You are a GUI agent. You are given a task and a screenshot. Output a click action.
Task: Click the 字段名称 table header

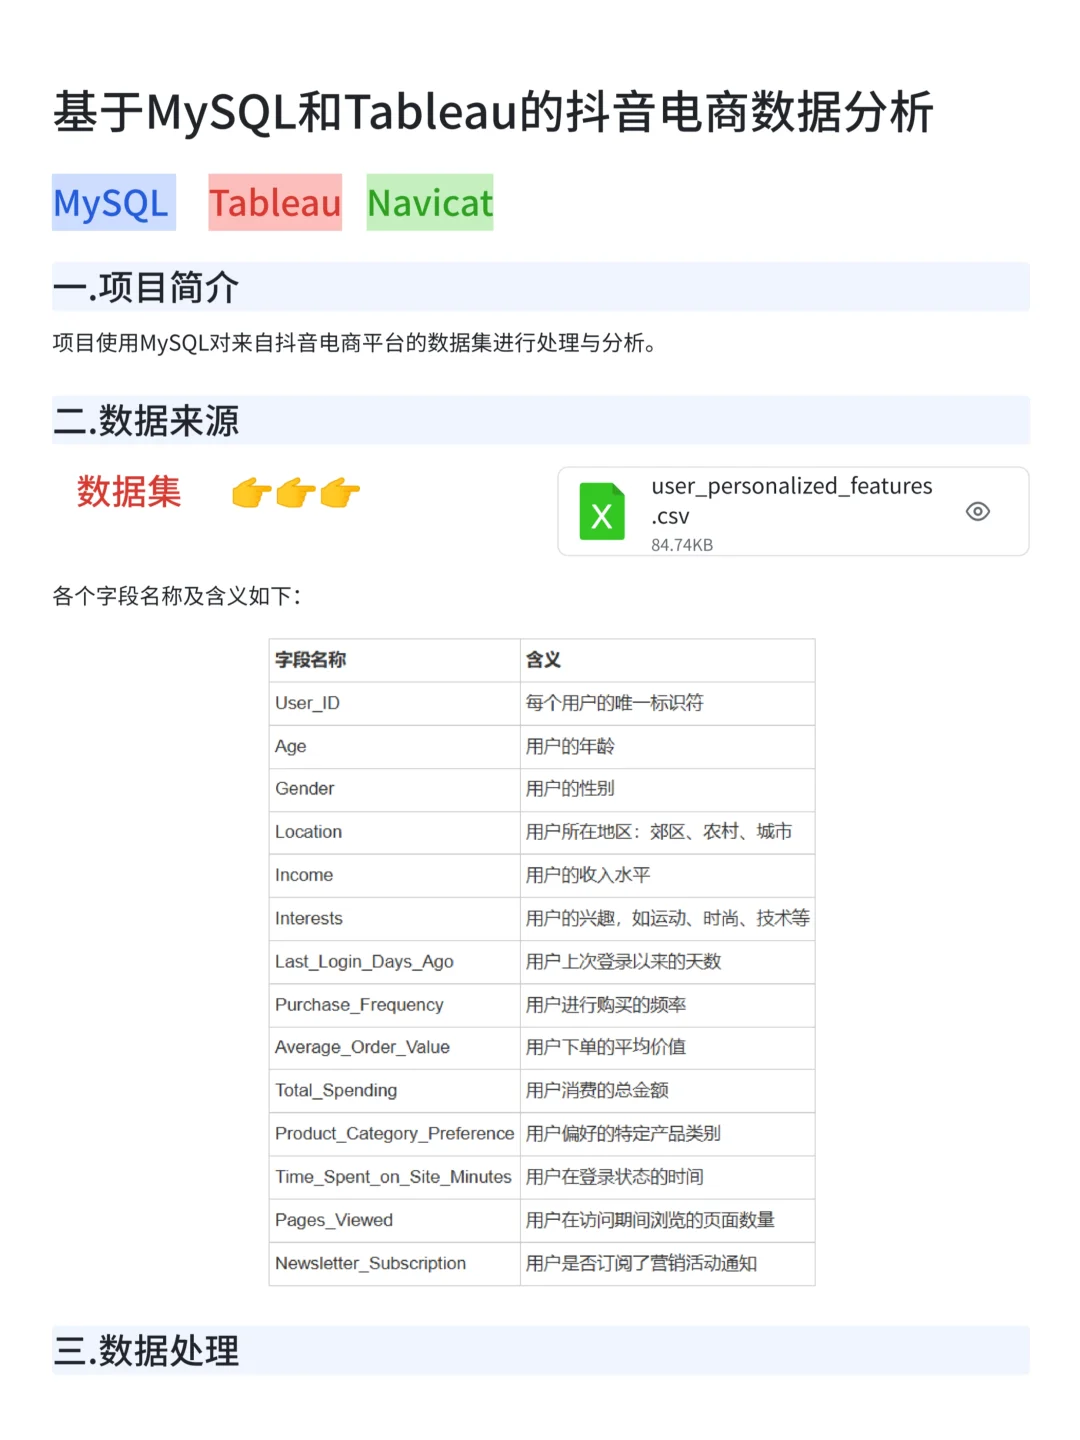point(394,660)
